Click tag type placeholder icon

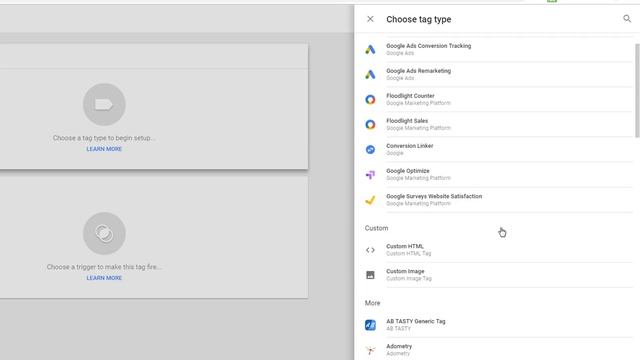[104, 104]
